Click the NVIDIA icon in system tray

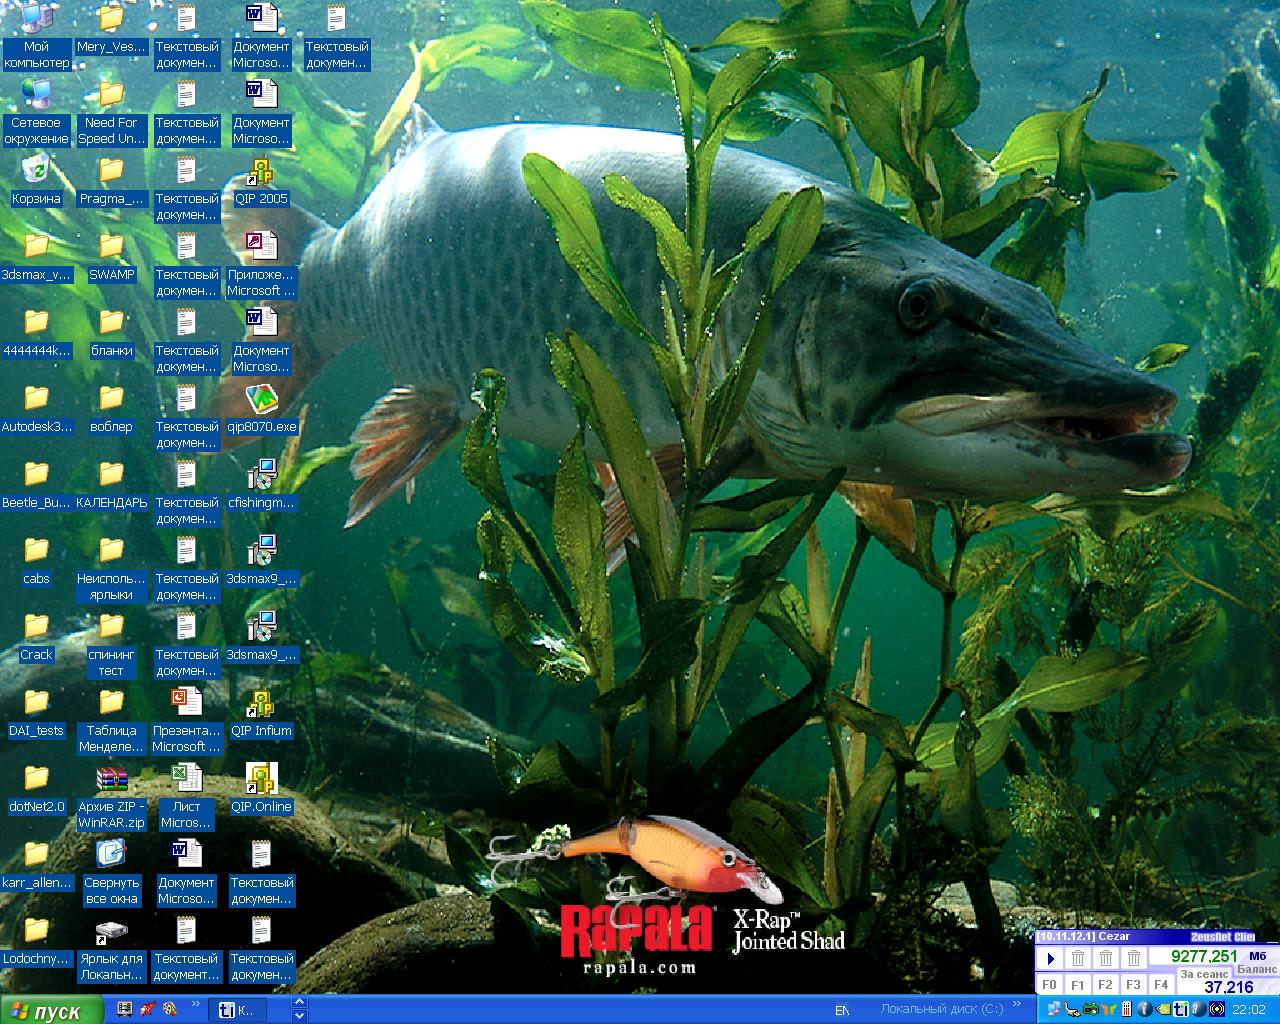[x=1164, y=1010]
